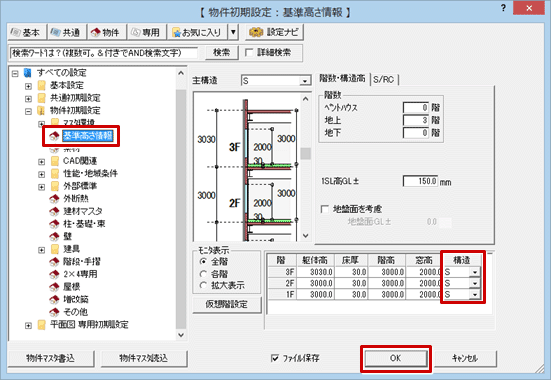This screenshot has width=551, height=380.
Task: Toggle the 地盤面を考慮 checkbox
Action: coord(325,210)
